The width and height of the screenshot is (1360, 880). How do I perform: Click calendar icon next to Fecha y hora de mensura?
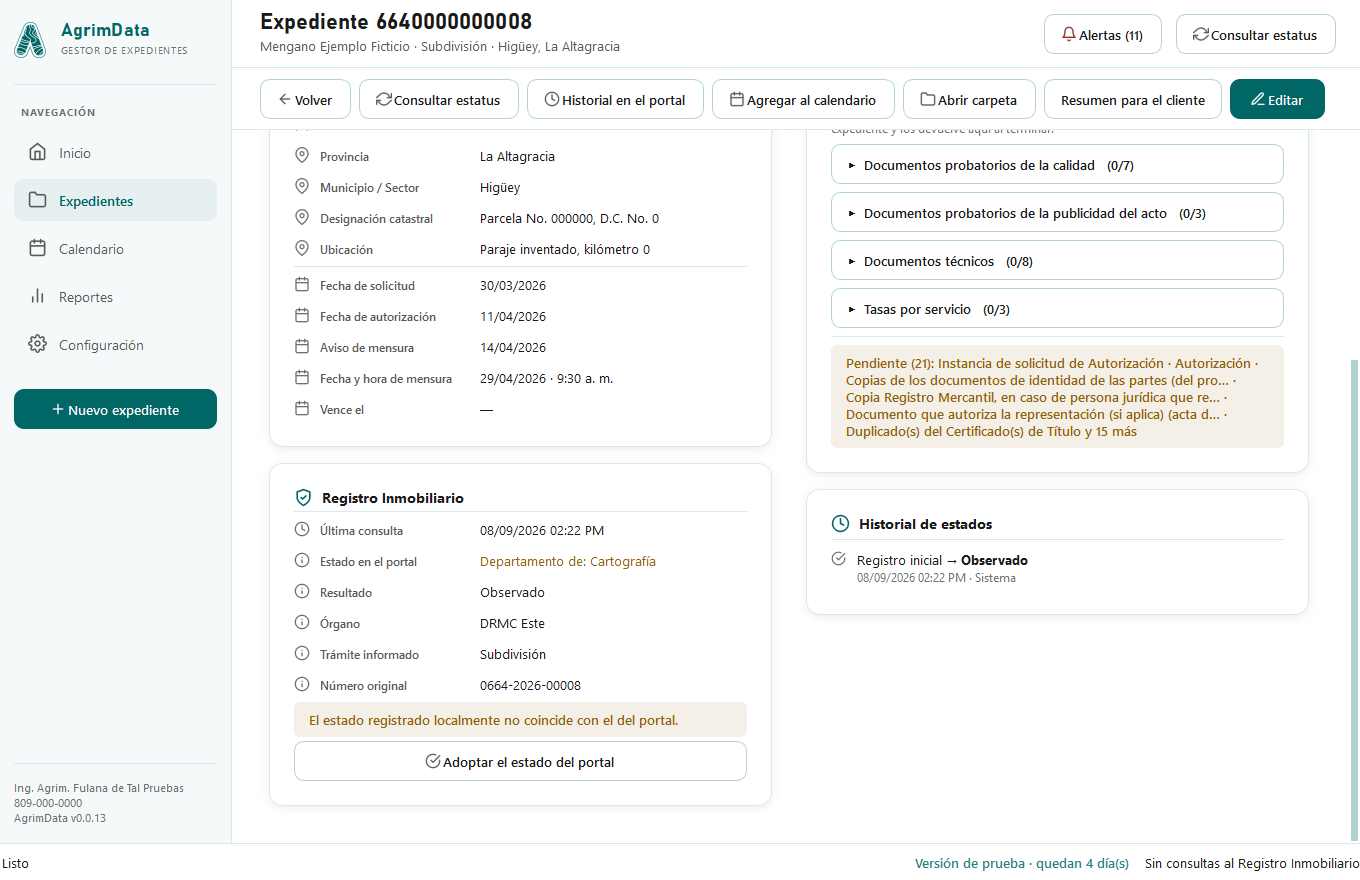302,379
